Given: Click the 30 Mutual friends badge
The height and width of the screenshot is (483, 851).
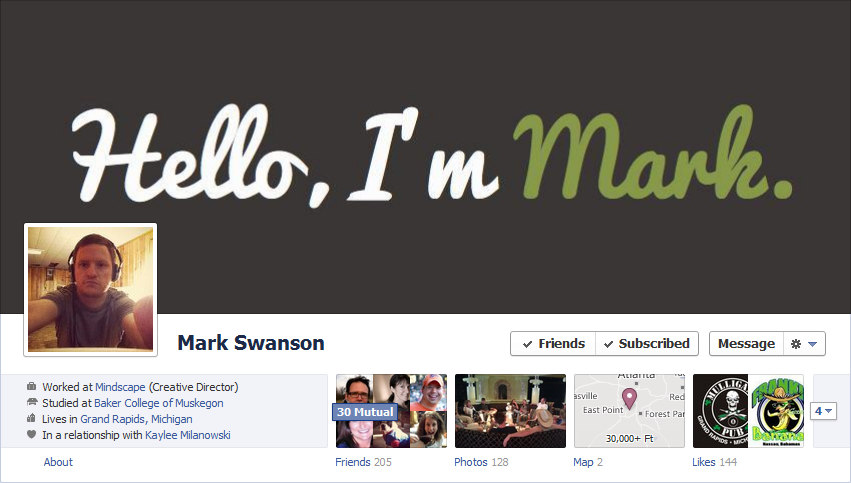Looking at the screenshot, I should 365,412.
